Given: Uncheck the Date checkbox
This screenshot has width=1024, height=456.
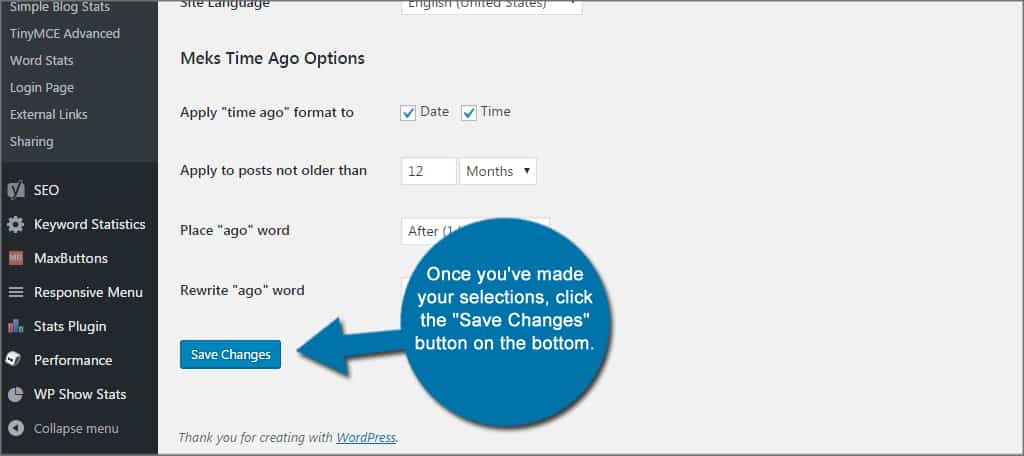Looking at the screenshot, I should coord(408,113).
